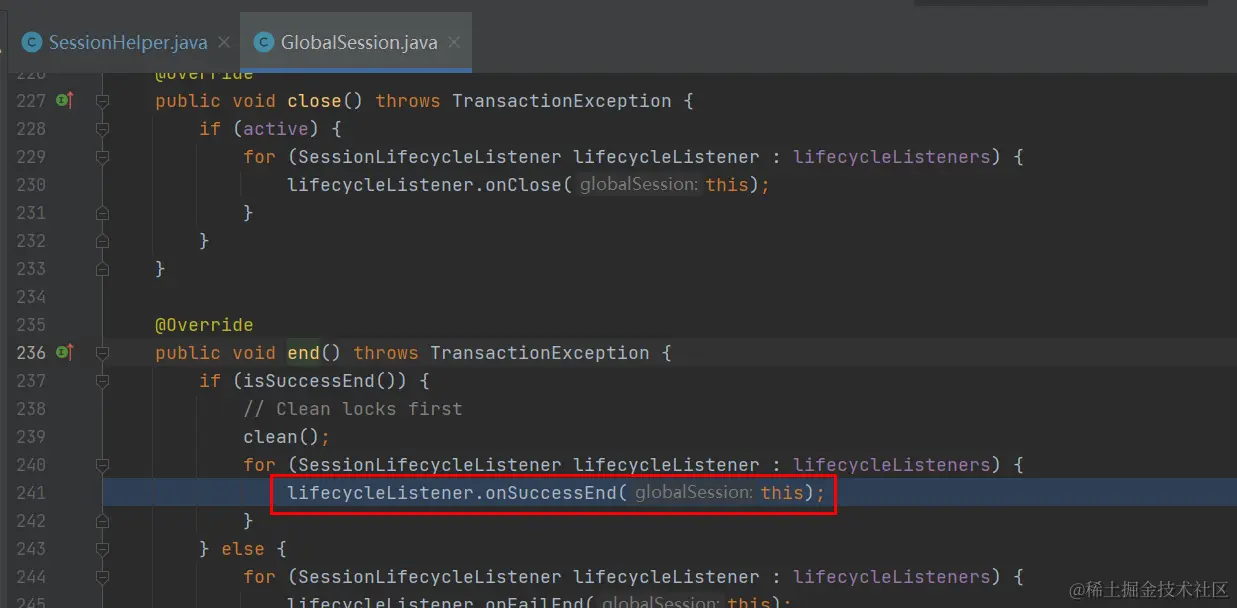The width and height of the screenshot is (1237, 608).
Task: Click line number 239 in the gutter
Action: 31,437
